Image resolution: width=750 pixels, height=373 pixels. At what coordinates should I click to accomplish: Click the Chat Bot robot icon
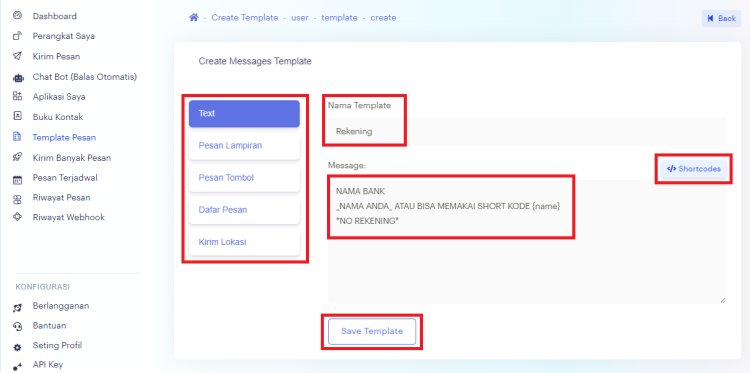[18, 77]
